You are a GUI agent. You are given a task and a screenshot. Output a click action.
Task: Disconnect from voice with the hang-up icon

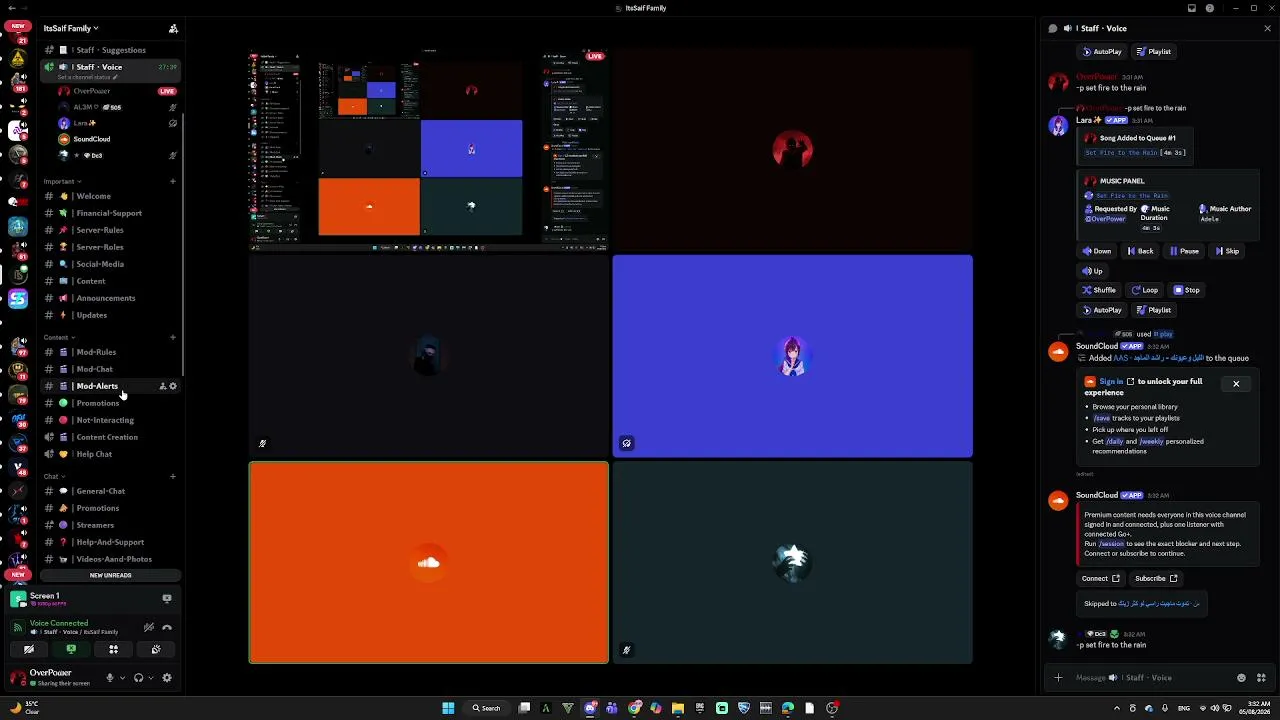pyautogui.click(x=167, y=628)
